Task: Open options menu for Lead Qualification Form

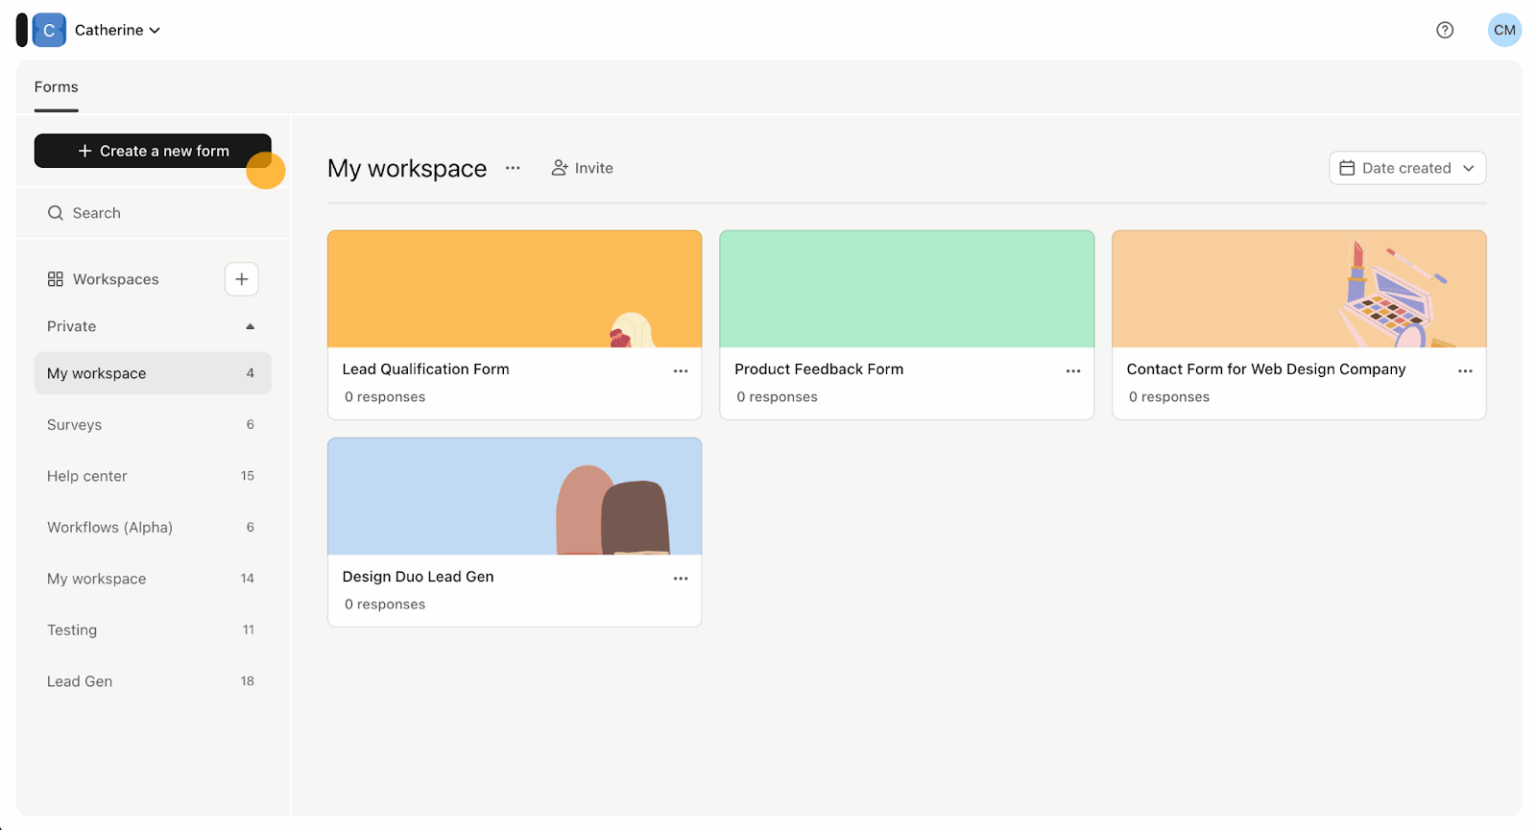Action: [x=681, y=370]
